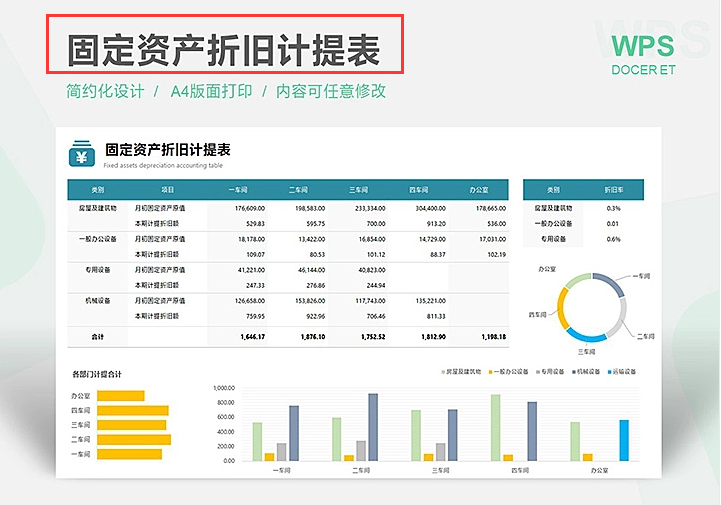Click the subtitle text 内容可任意修改
721x505 pixels.
(x=331, y=91)
